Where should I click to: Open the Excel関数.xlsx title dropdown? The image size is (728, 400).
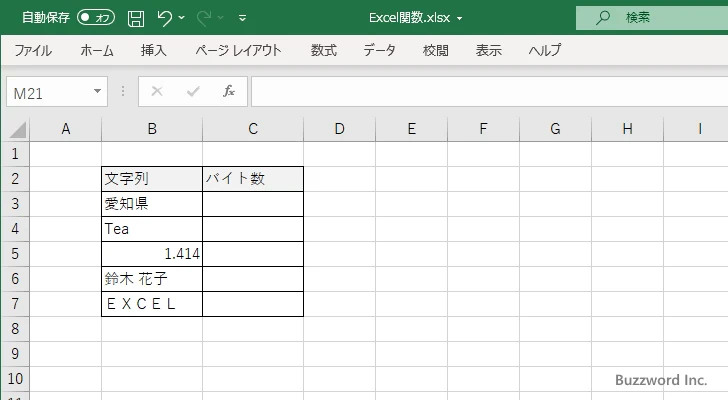pyautogui.click(x=460, y=19)
